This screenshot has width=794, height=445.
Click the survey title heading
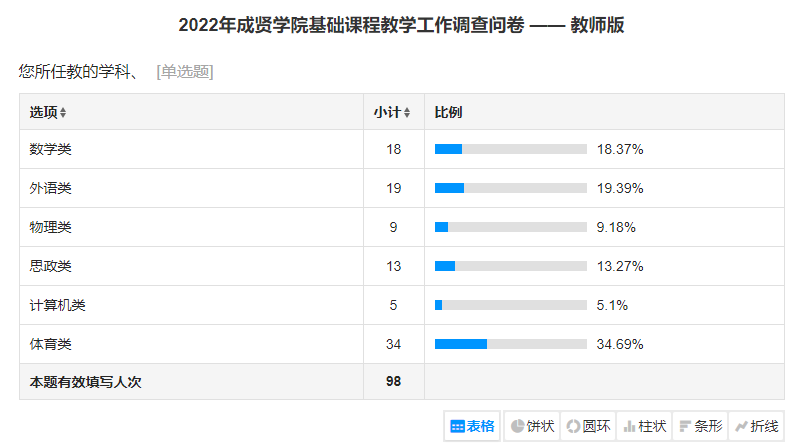401,25
